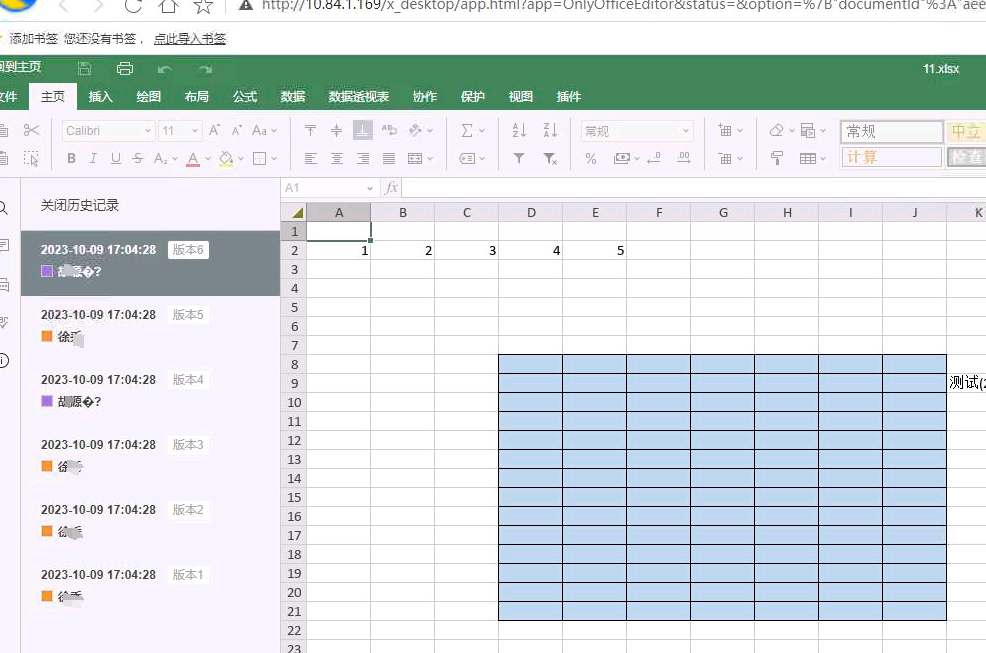Toggle Bold formatting
The height and width of the screenshot is (653, 986).
point(72,159)
